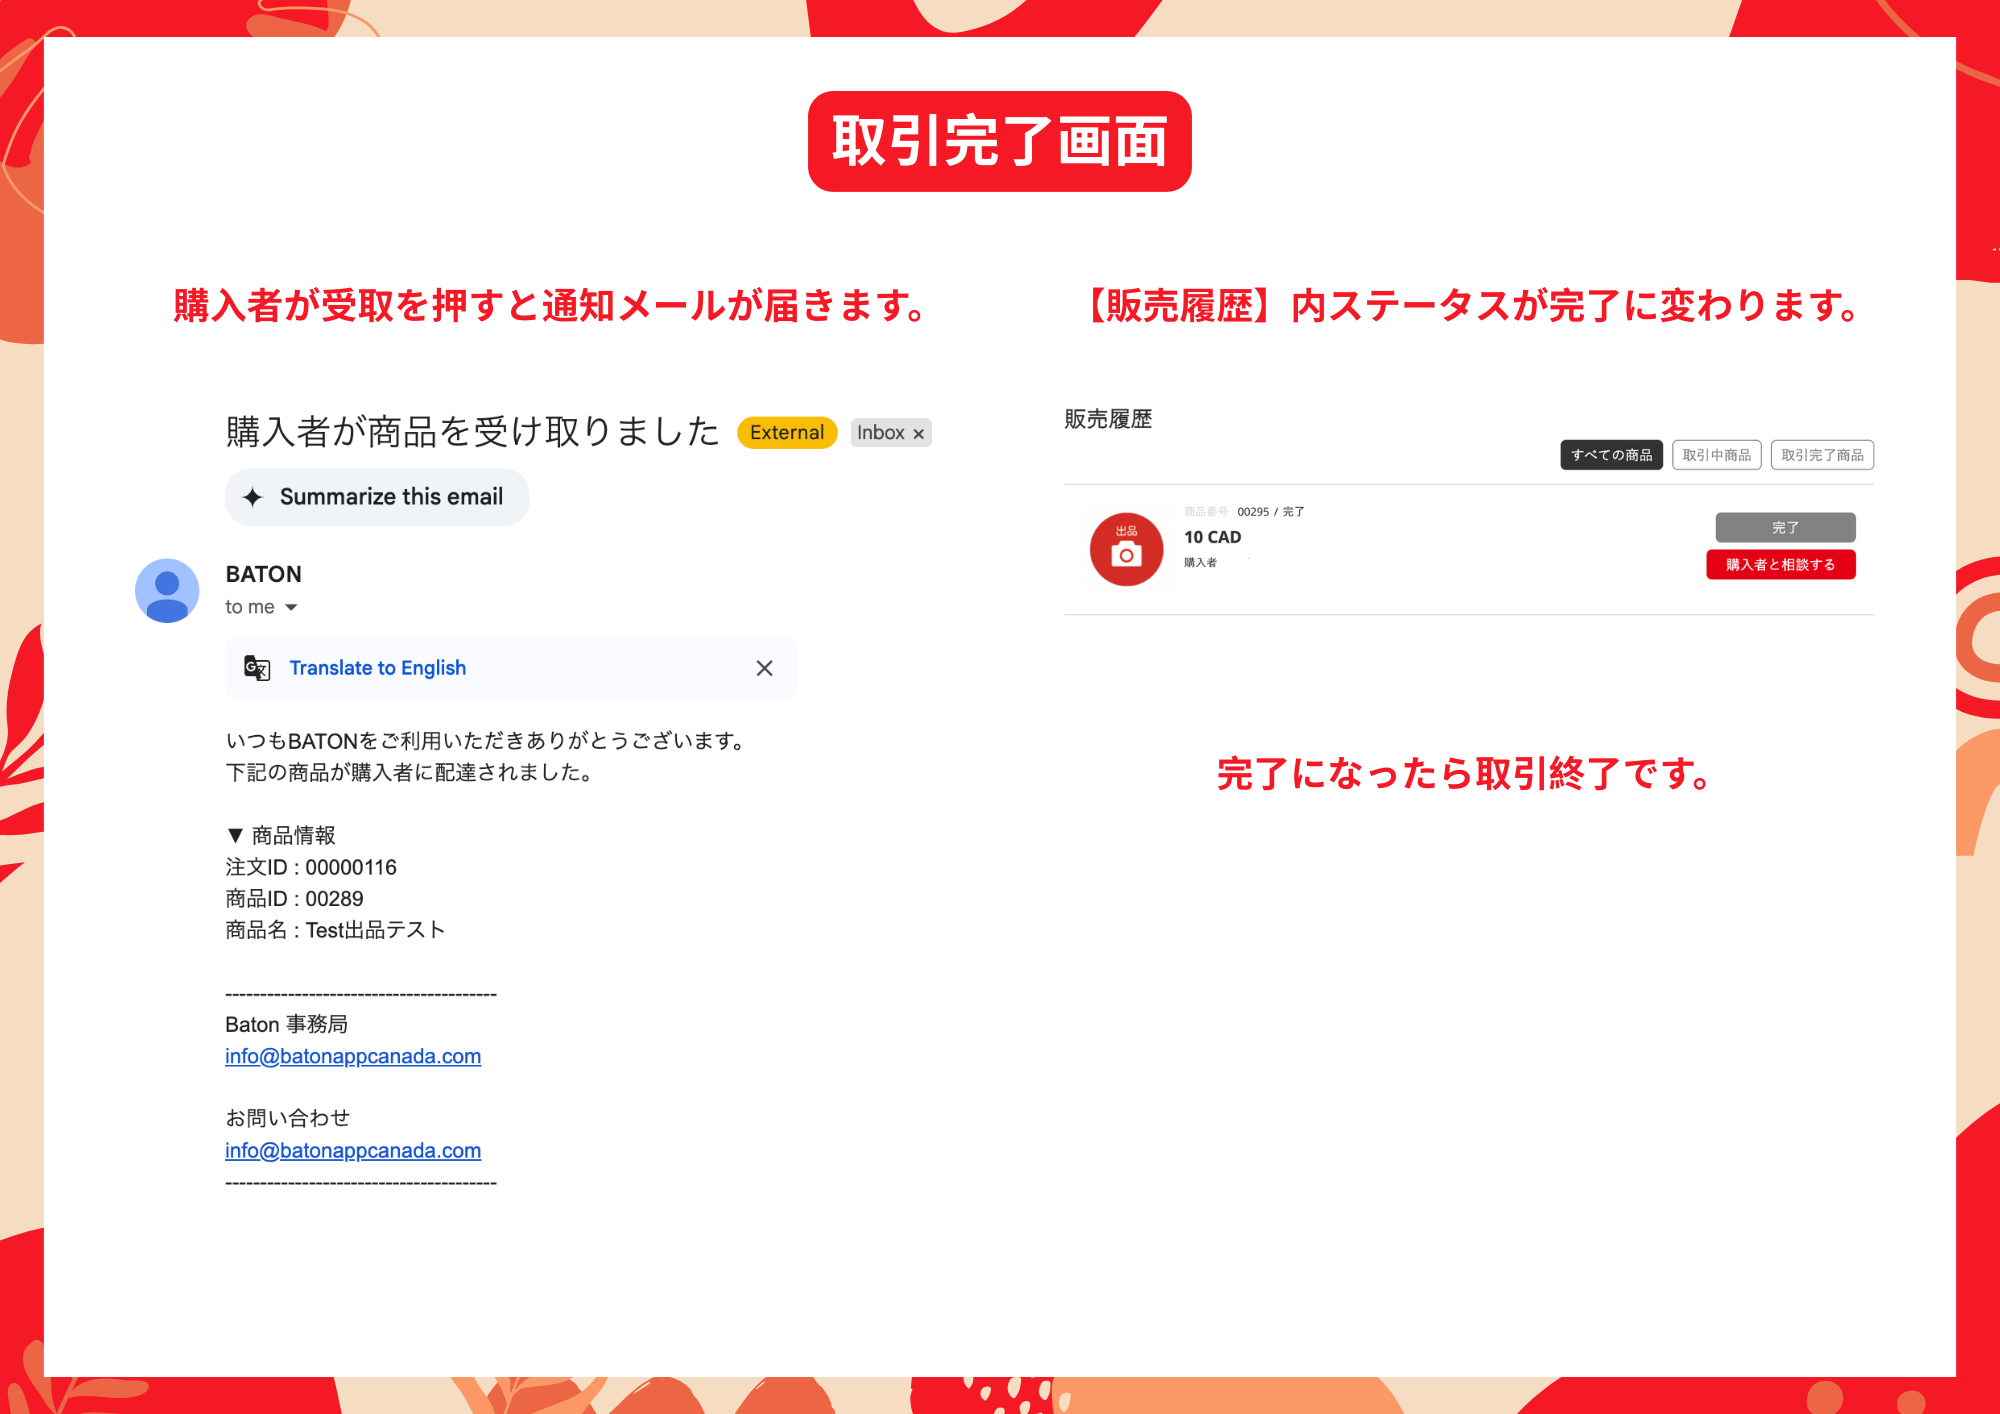The image size is (2000, 1414).
Task: Click the Inbox label text
Action: 880,433
